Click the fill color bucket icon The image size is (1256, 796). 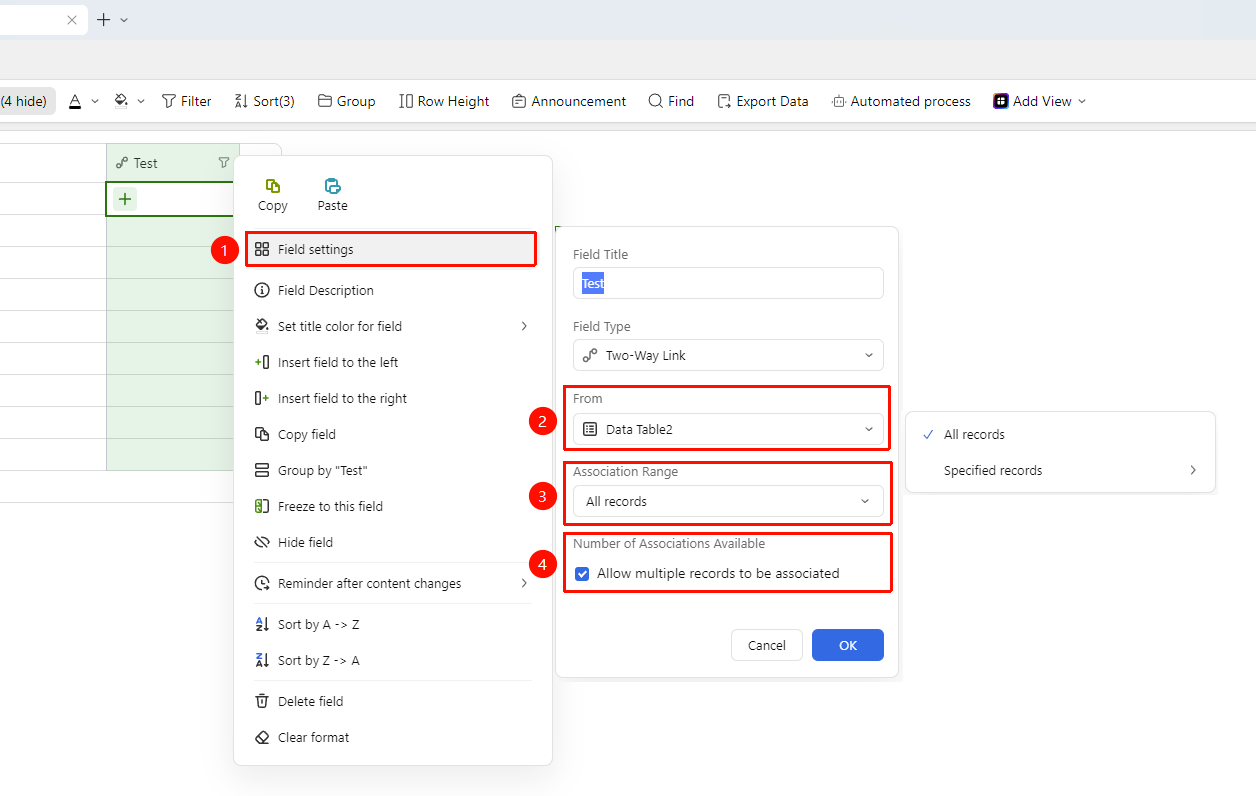tap(121, 101)
